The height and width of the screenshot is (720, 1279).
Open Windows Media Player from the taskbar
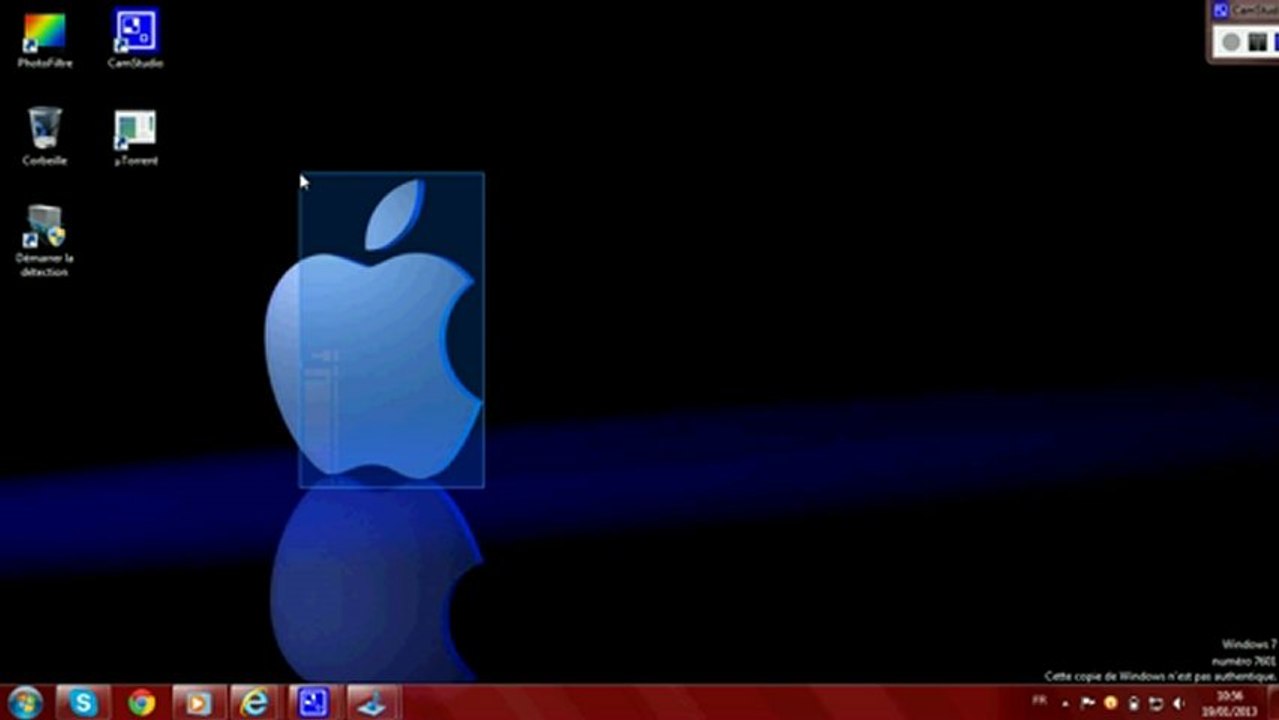tap(199, 703)
